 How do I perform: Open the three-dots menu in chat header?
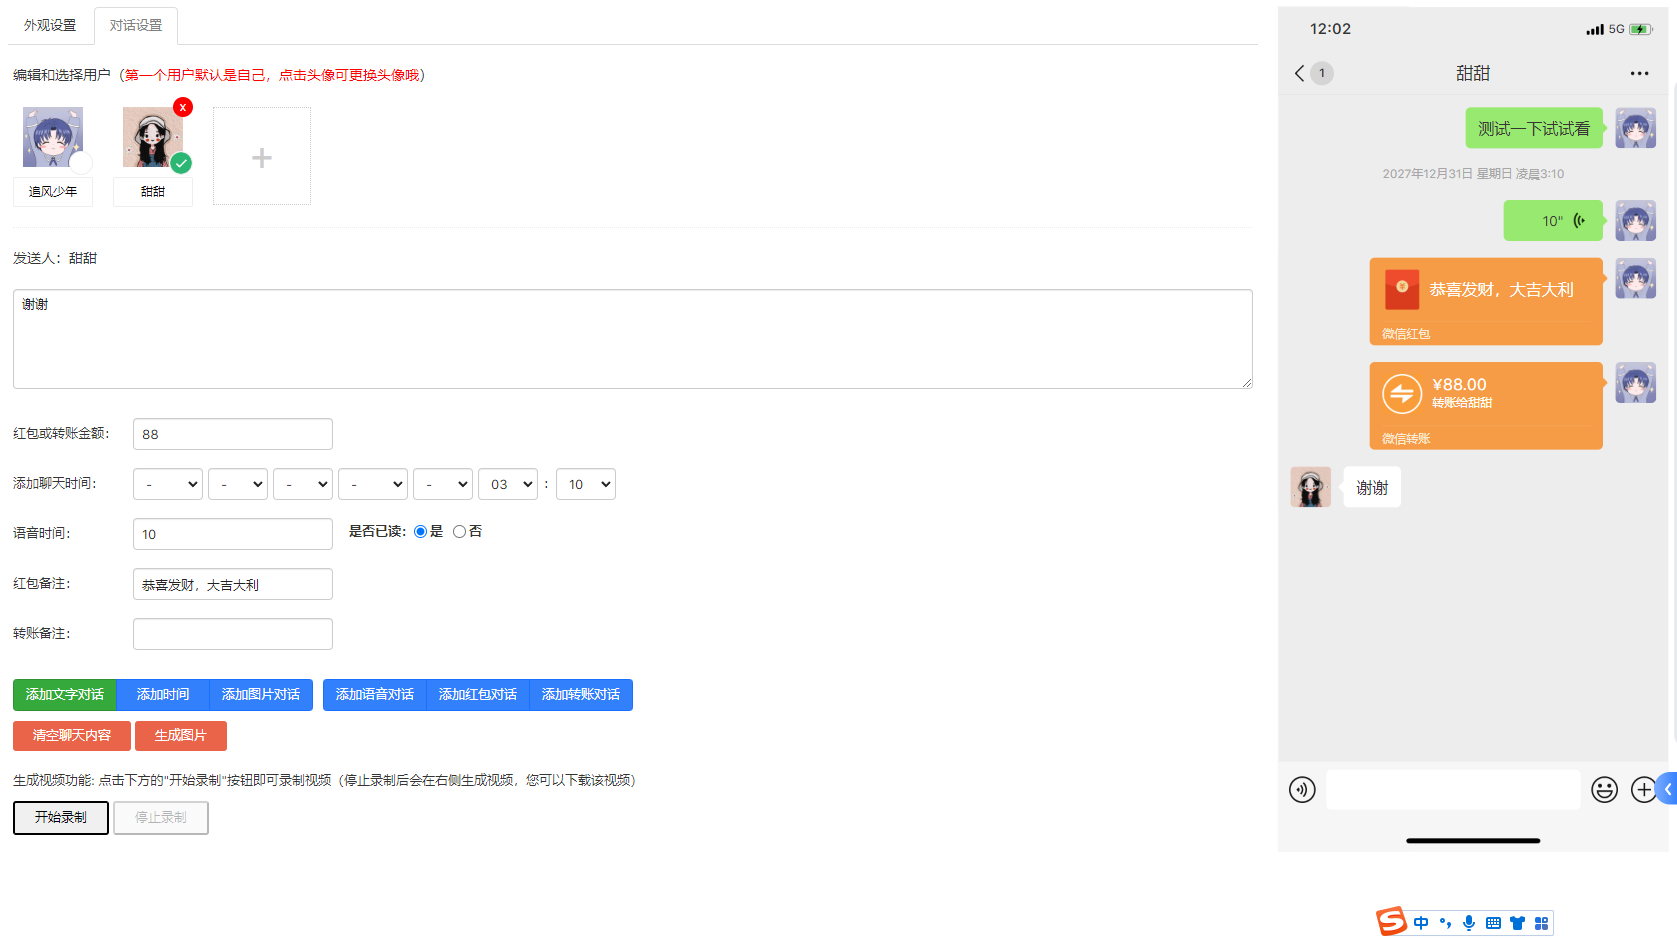(1639, 73)
